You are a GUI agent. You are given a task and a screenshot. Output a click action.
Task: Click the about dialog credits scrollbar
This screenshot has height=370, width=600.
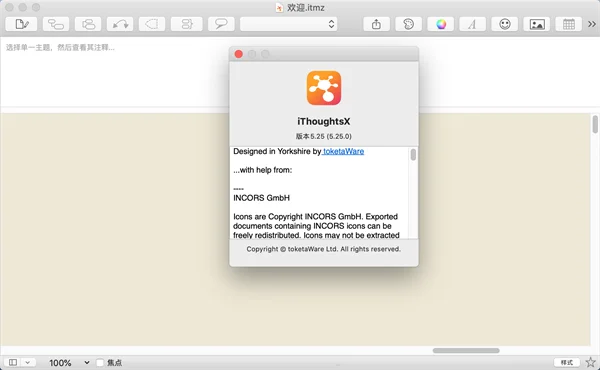tap(413, 155)
